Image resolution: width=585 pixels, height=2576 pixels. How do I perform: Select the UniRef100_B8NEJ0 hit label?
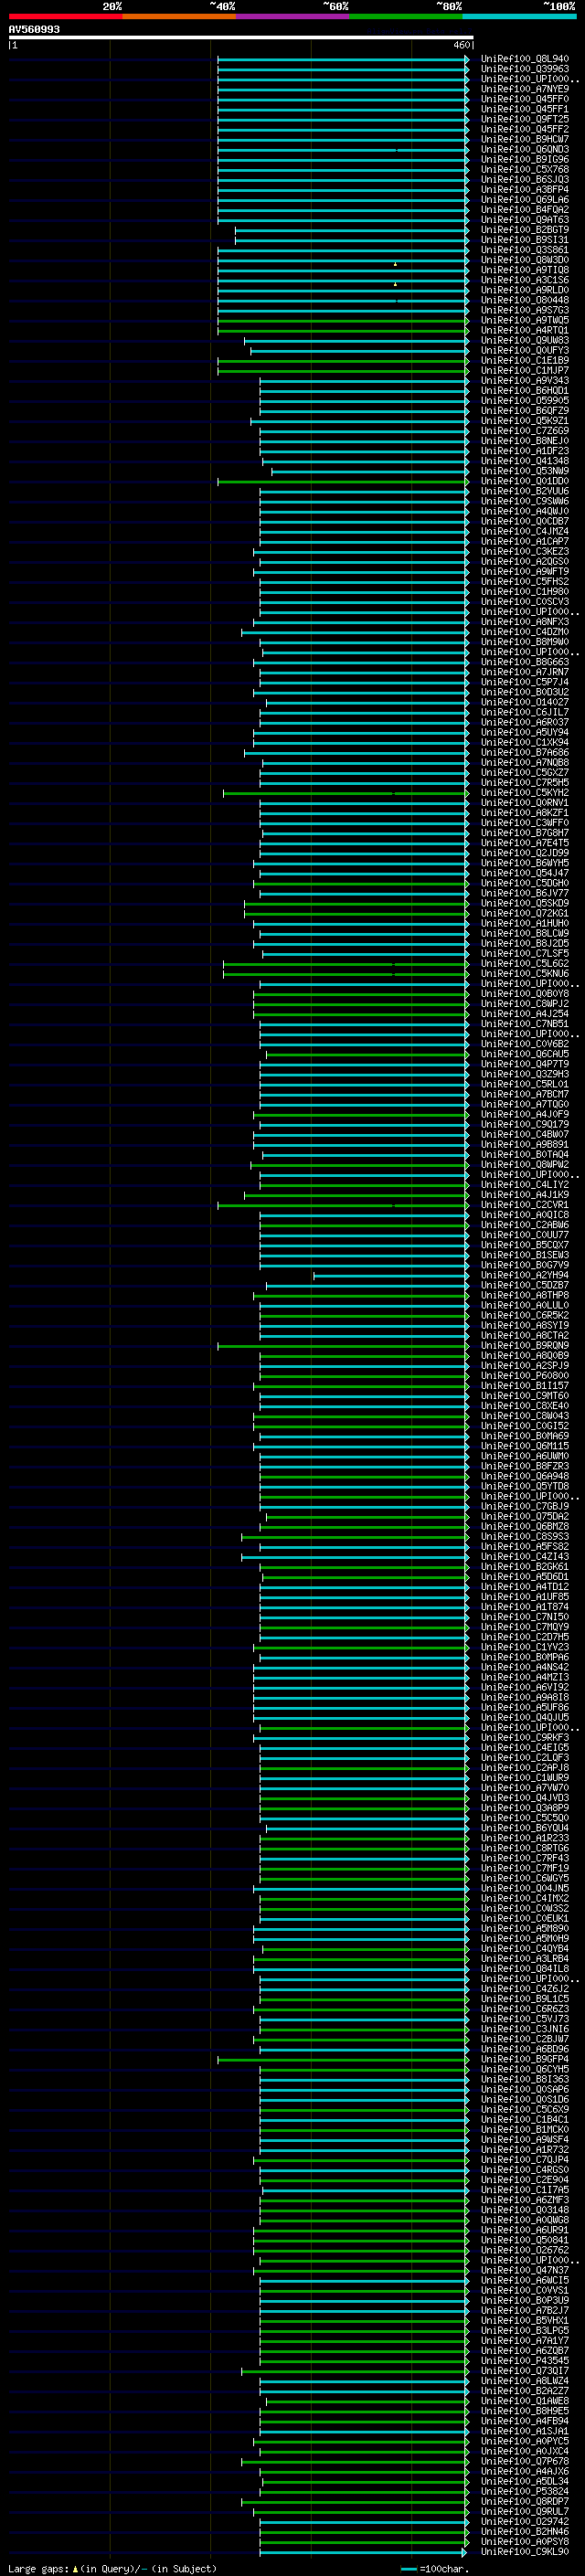point(524,441)
